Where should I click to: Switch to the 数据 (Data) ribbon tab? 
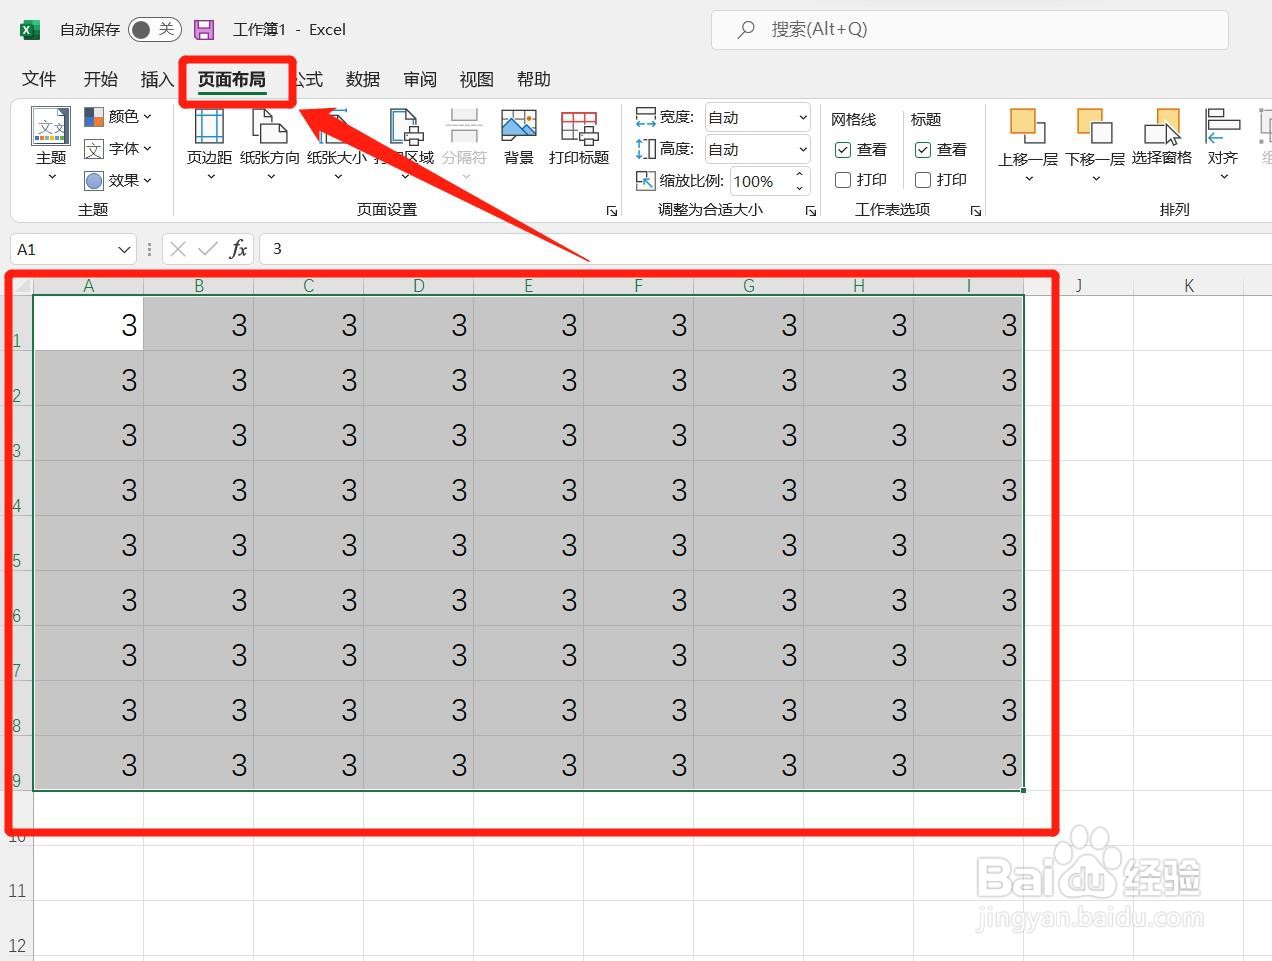pyautogui.click(x=363, y=79)
